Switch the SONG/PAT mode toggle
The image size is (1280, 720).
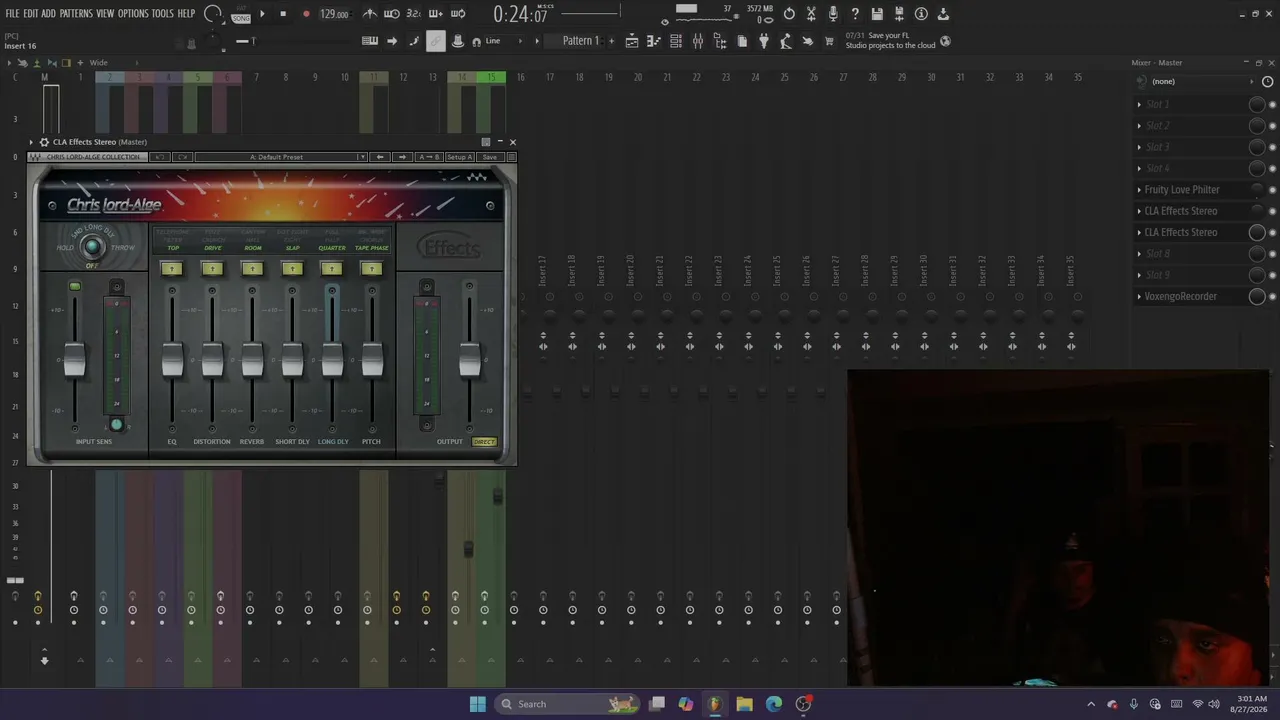(241, 15)
